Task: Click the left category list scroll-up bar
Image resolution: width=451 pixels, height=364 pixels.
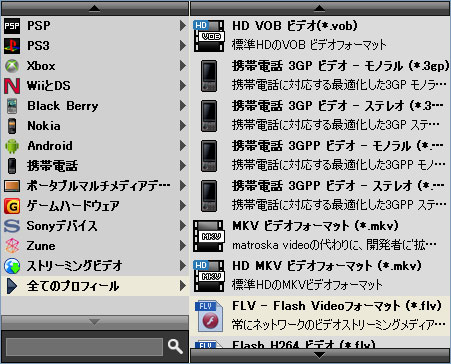Action: coord(95,8)
